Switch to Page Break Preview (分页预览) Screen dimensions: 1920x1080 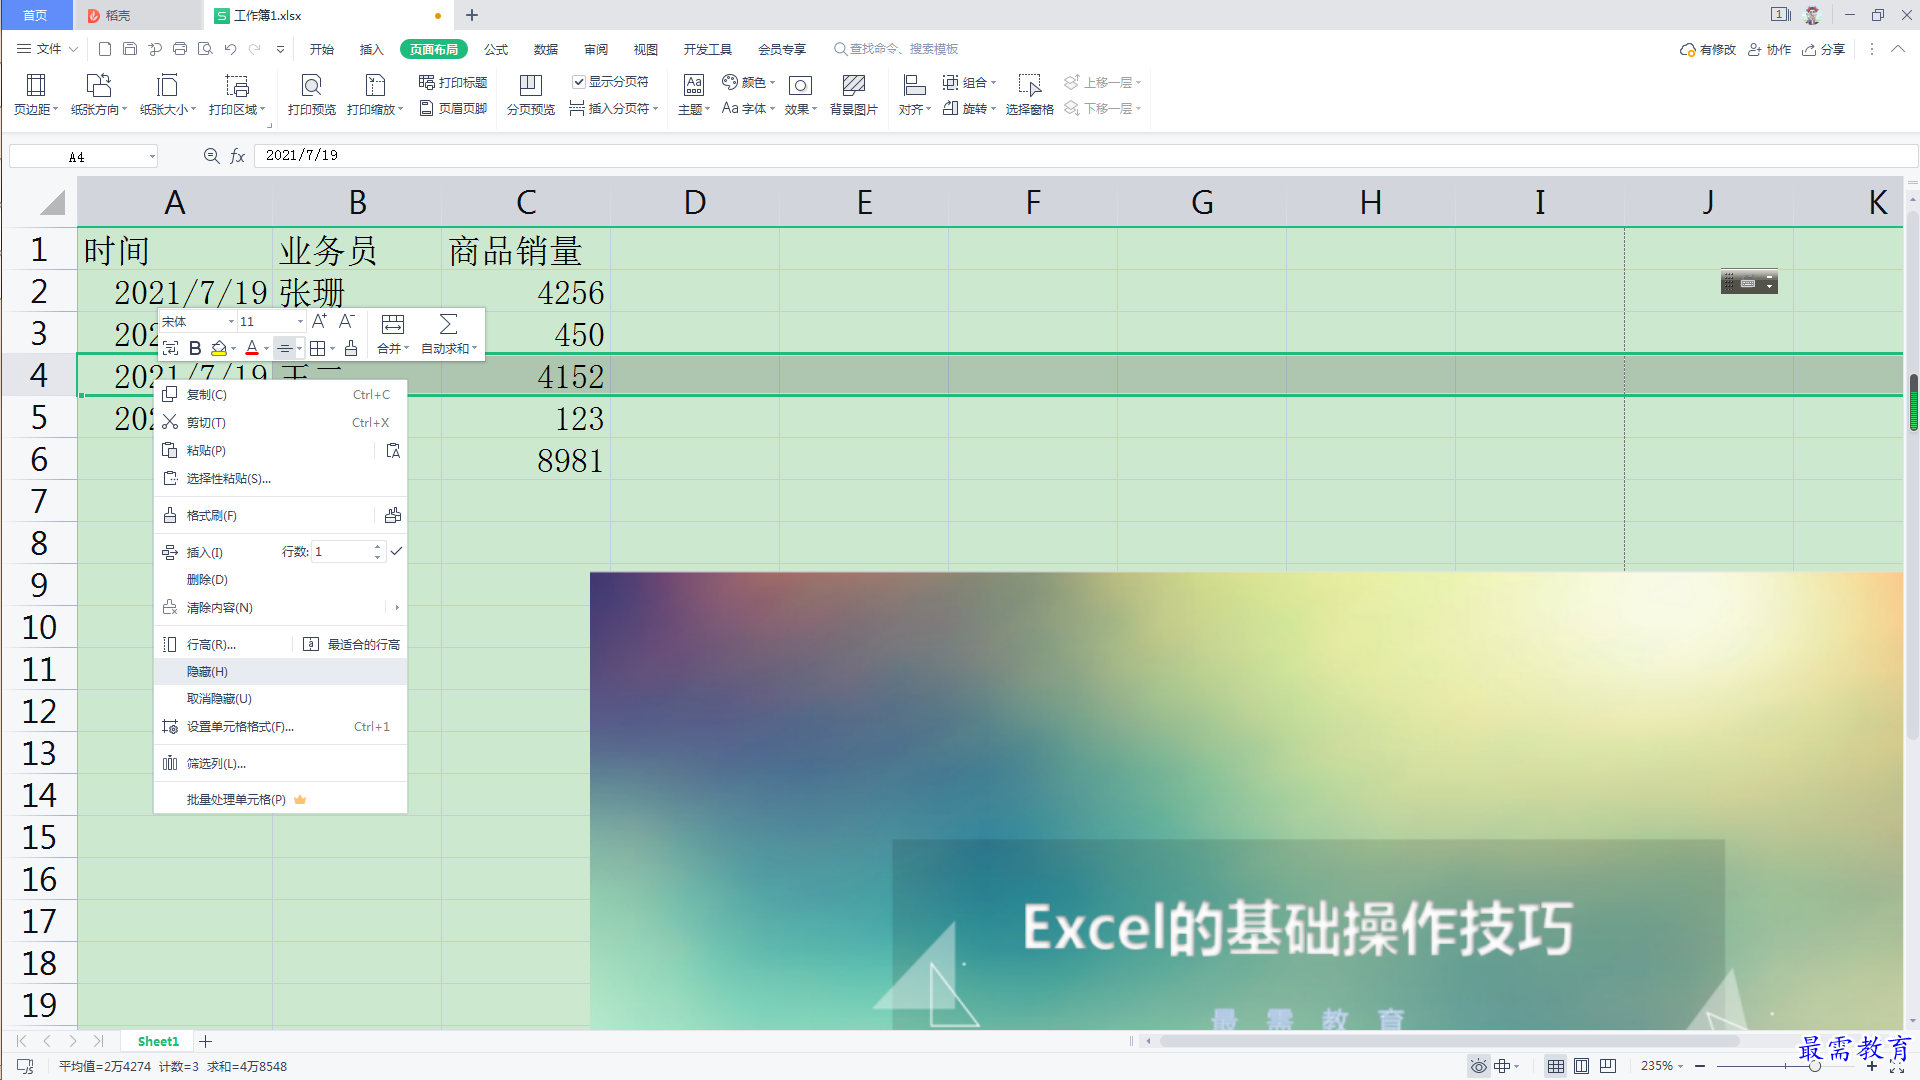tap(531, 95)
